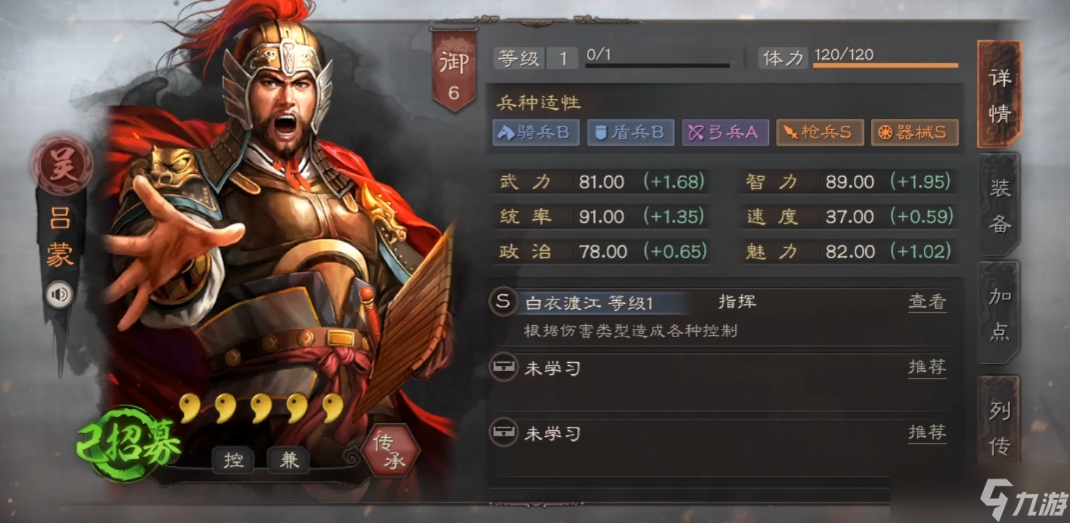View 白衣渡江 skill via 查看 link
The width and height of the screenshot is (1070, 523).
[x=927, y=302]
